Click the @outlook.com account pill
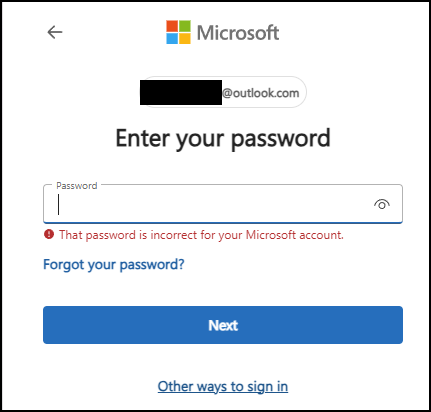This screenshot has height=412, width=431. coord(223,92)
